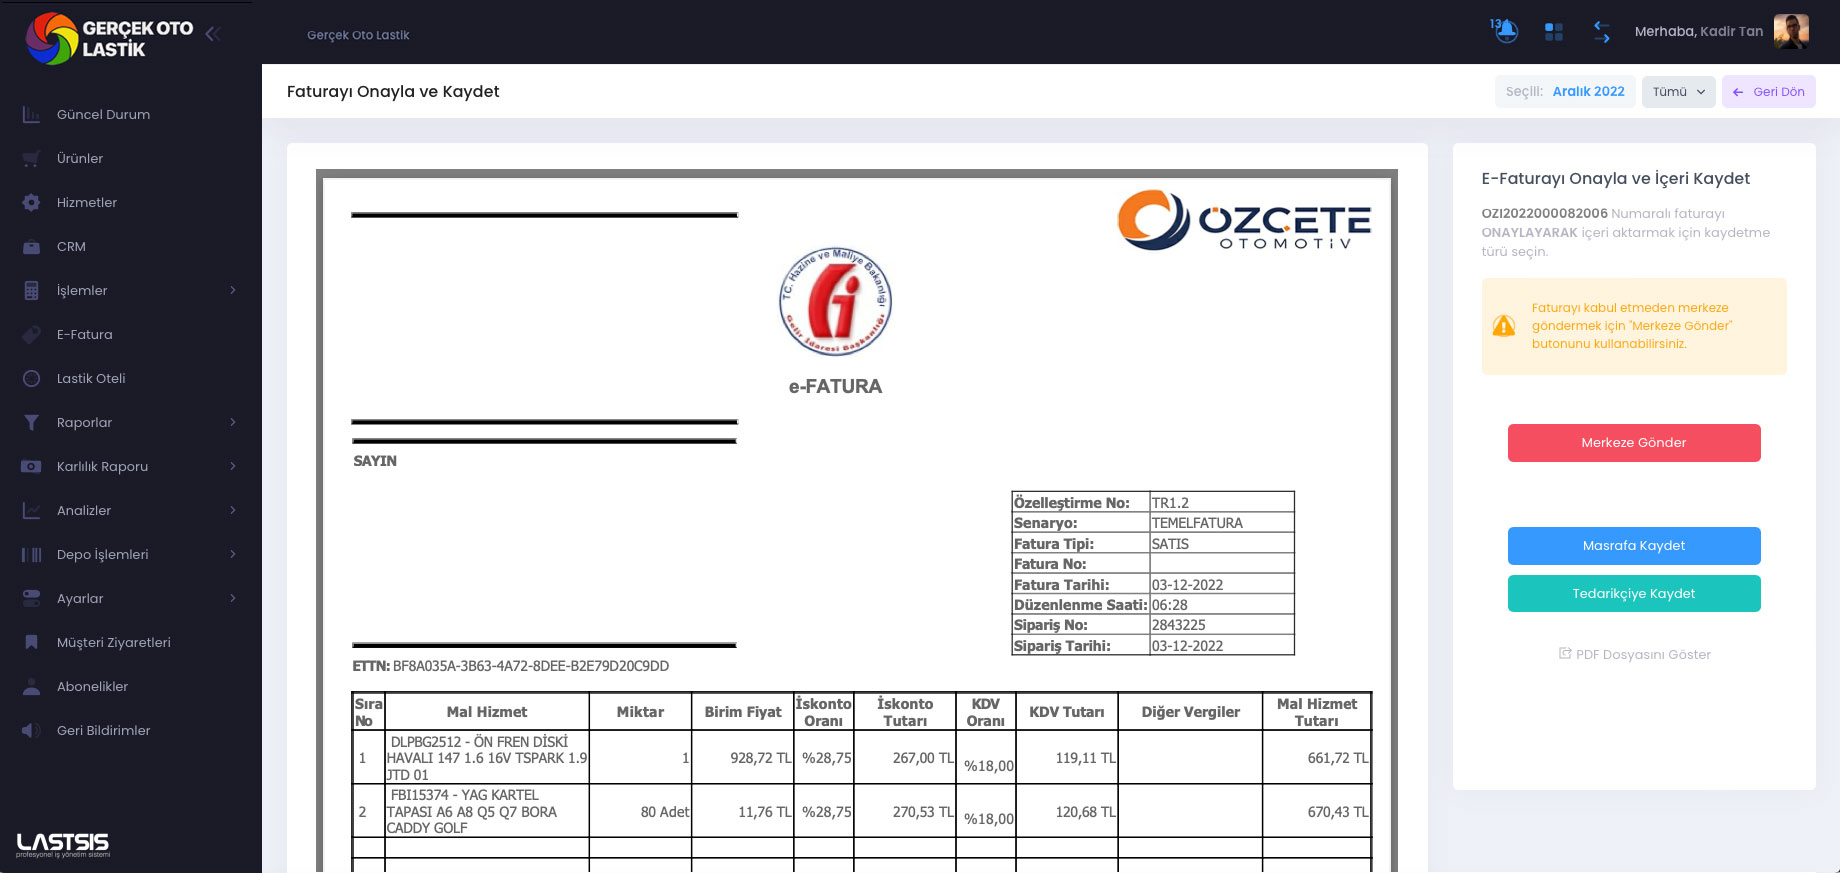Click the Güncel Durum chart icon
This screenshot has width=1840, height=873.
(31, 114)
